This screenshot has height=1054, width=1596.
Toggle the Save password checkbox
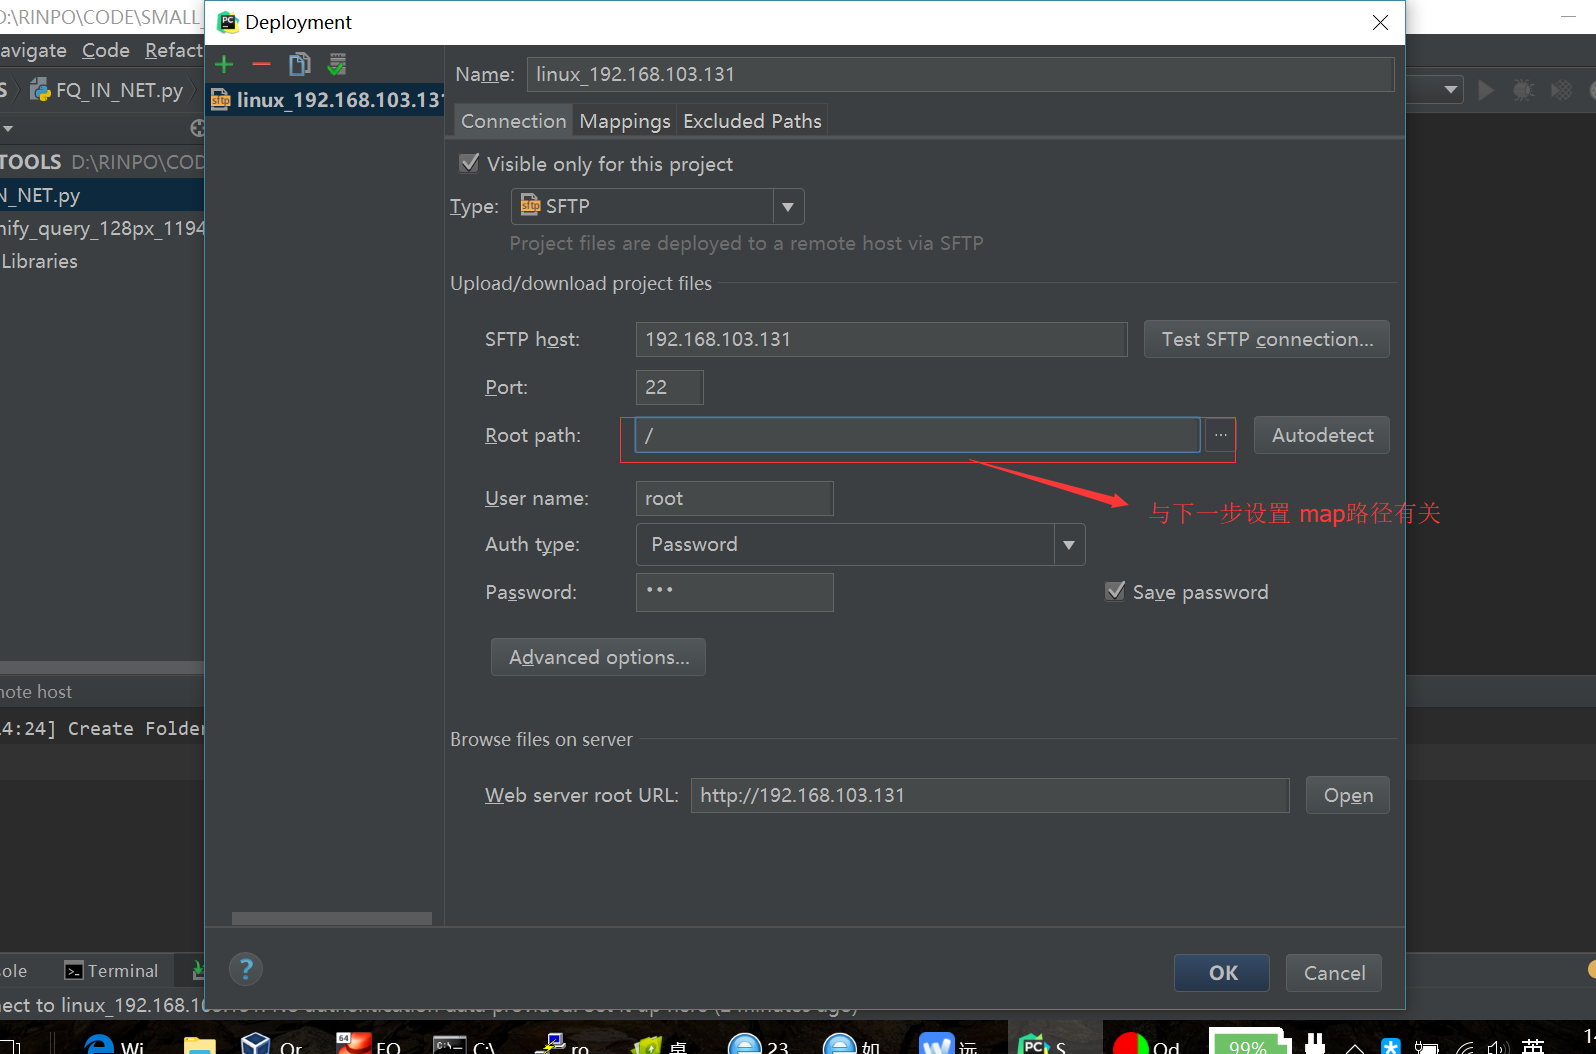click(1115, 591)
